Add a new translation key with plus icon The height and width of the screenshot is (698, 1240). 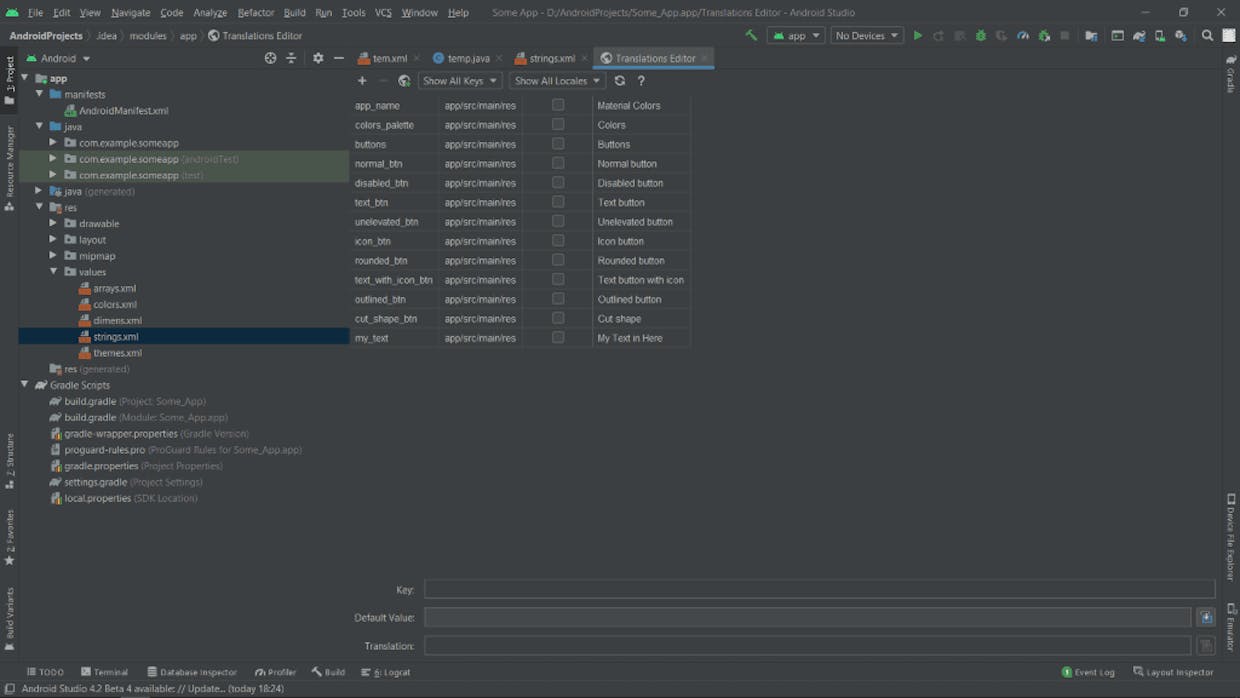point(362,81)
